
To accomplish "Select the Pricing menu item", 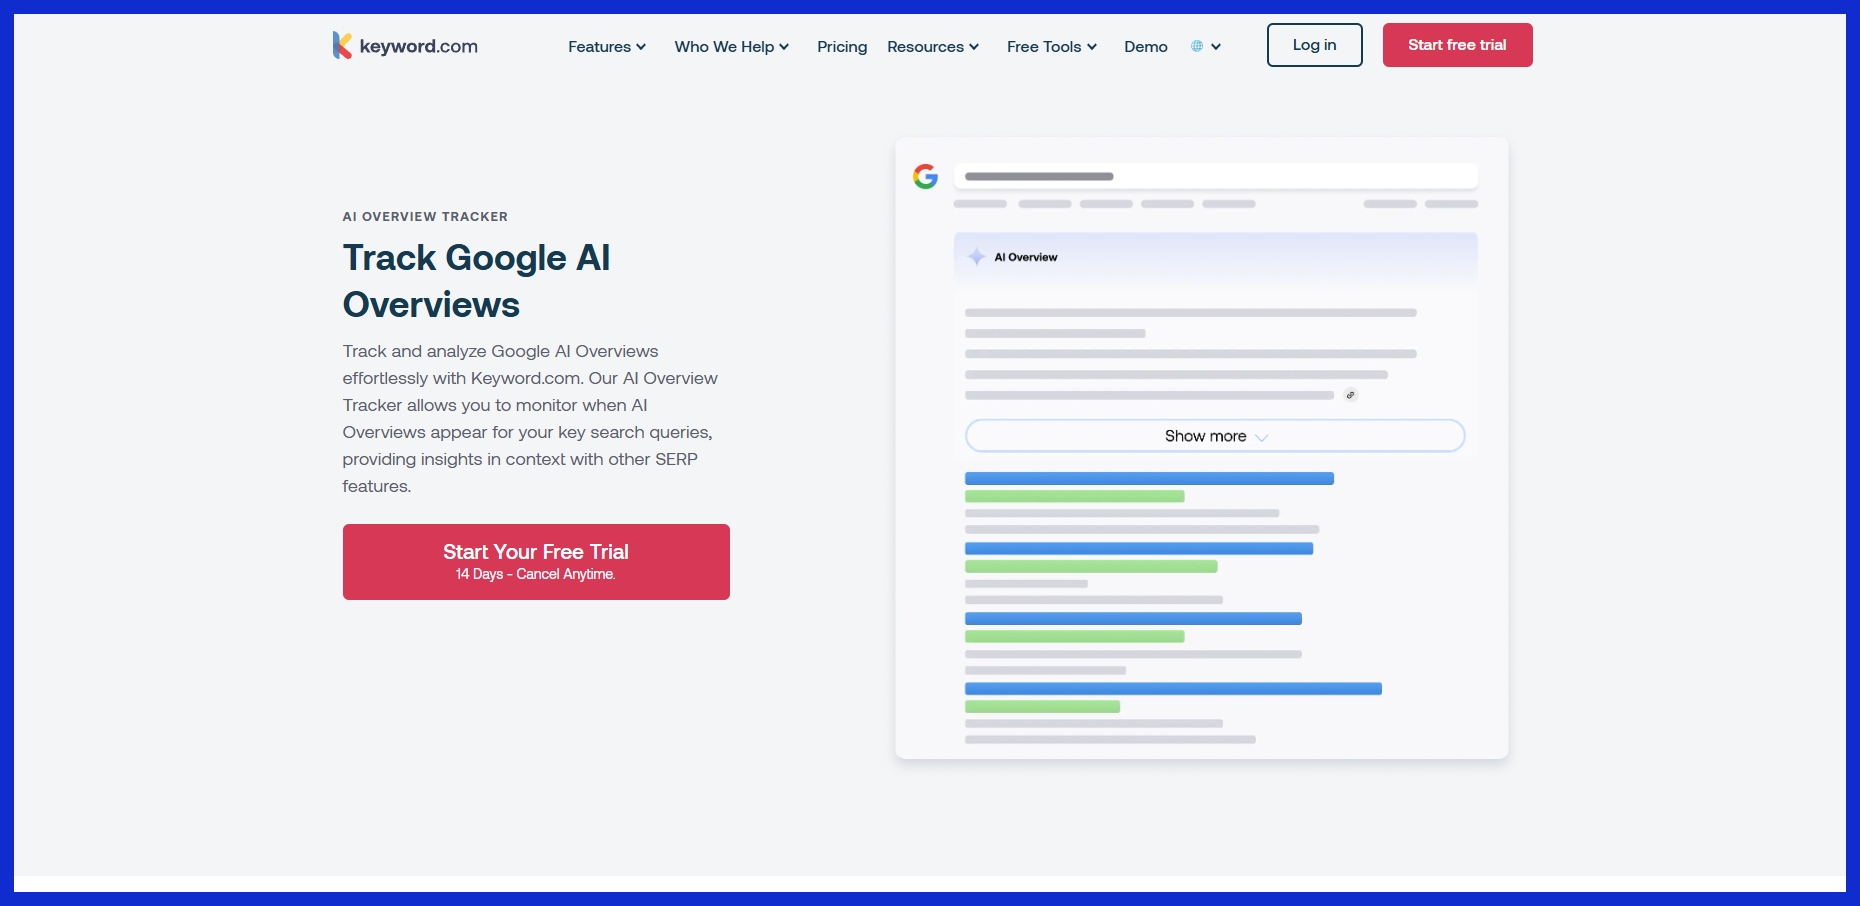I will pyautogui.click(x=842, y=47).
